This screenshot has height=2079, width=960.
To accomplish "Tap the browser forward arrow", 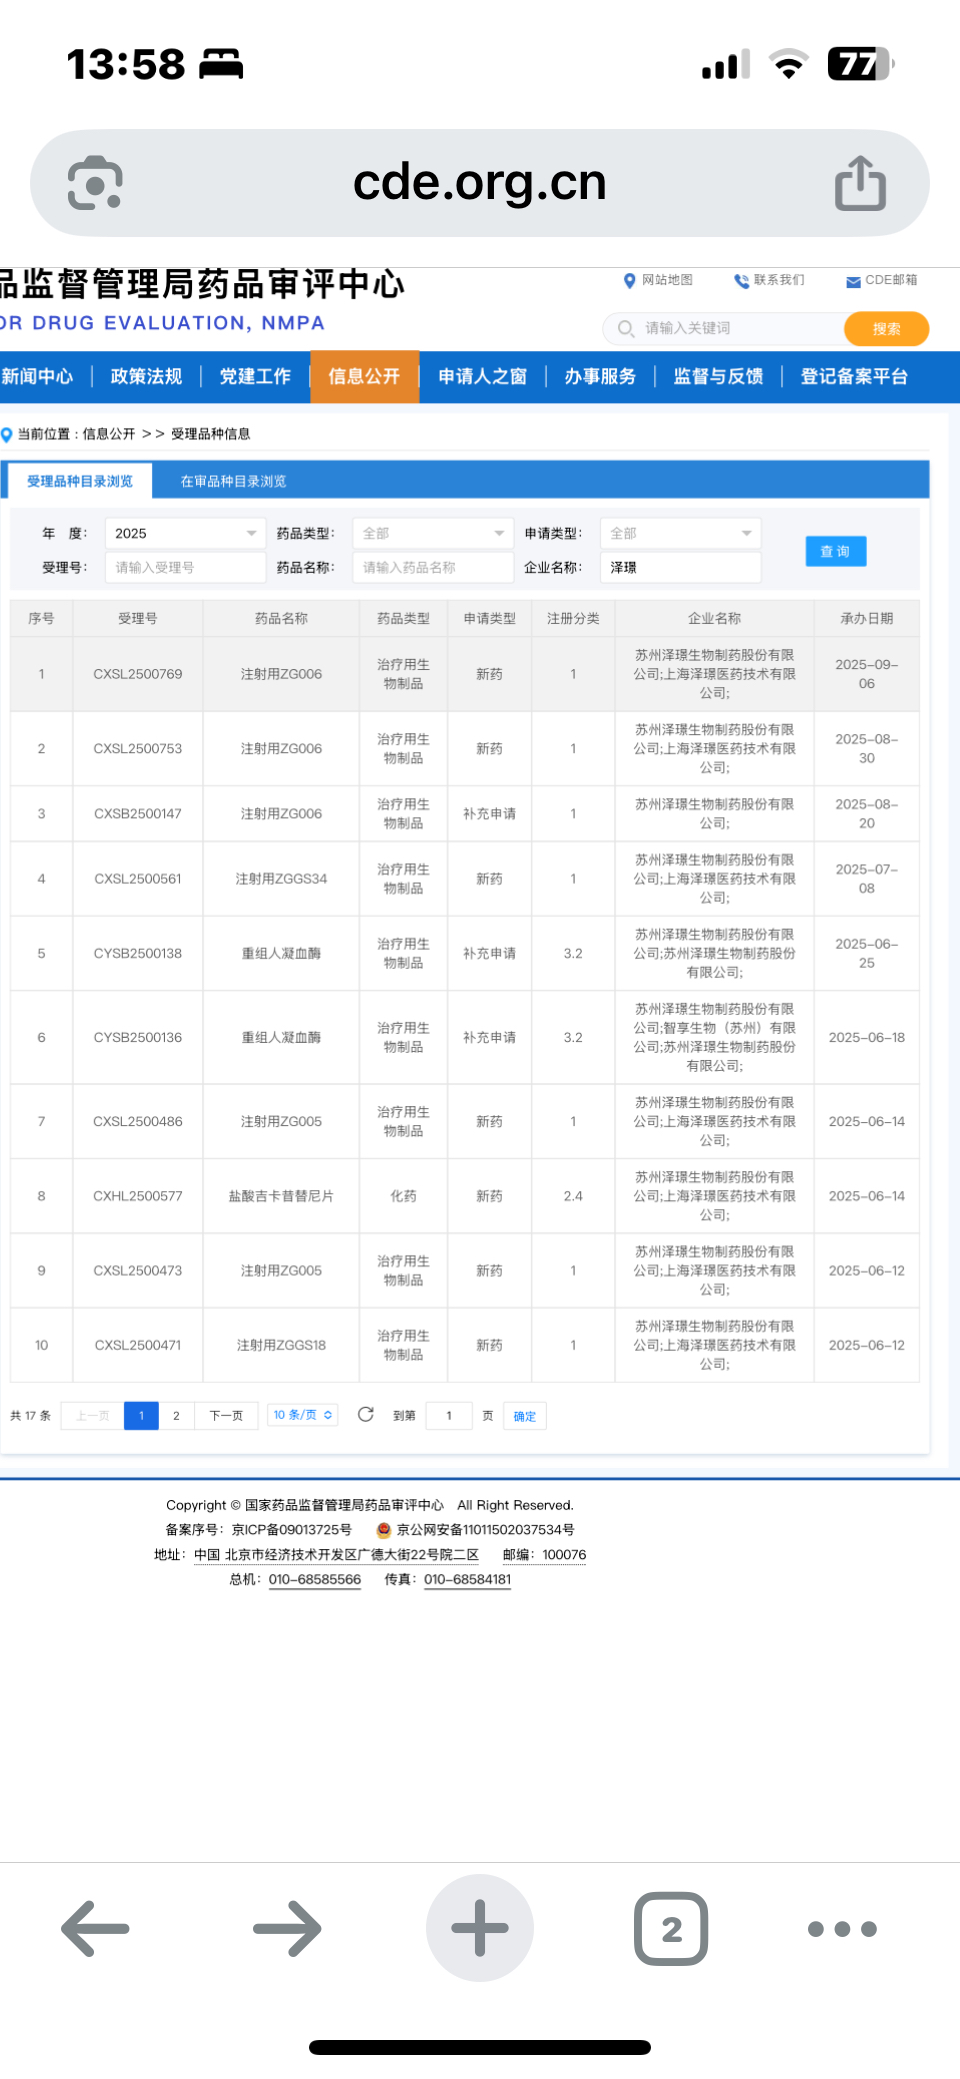I will click(287, 1928).
